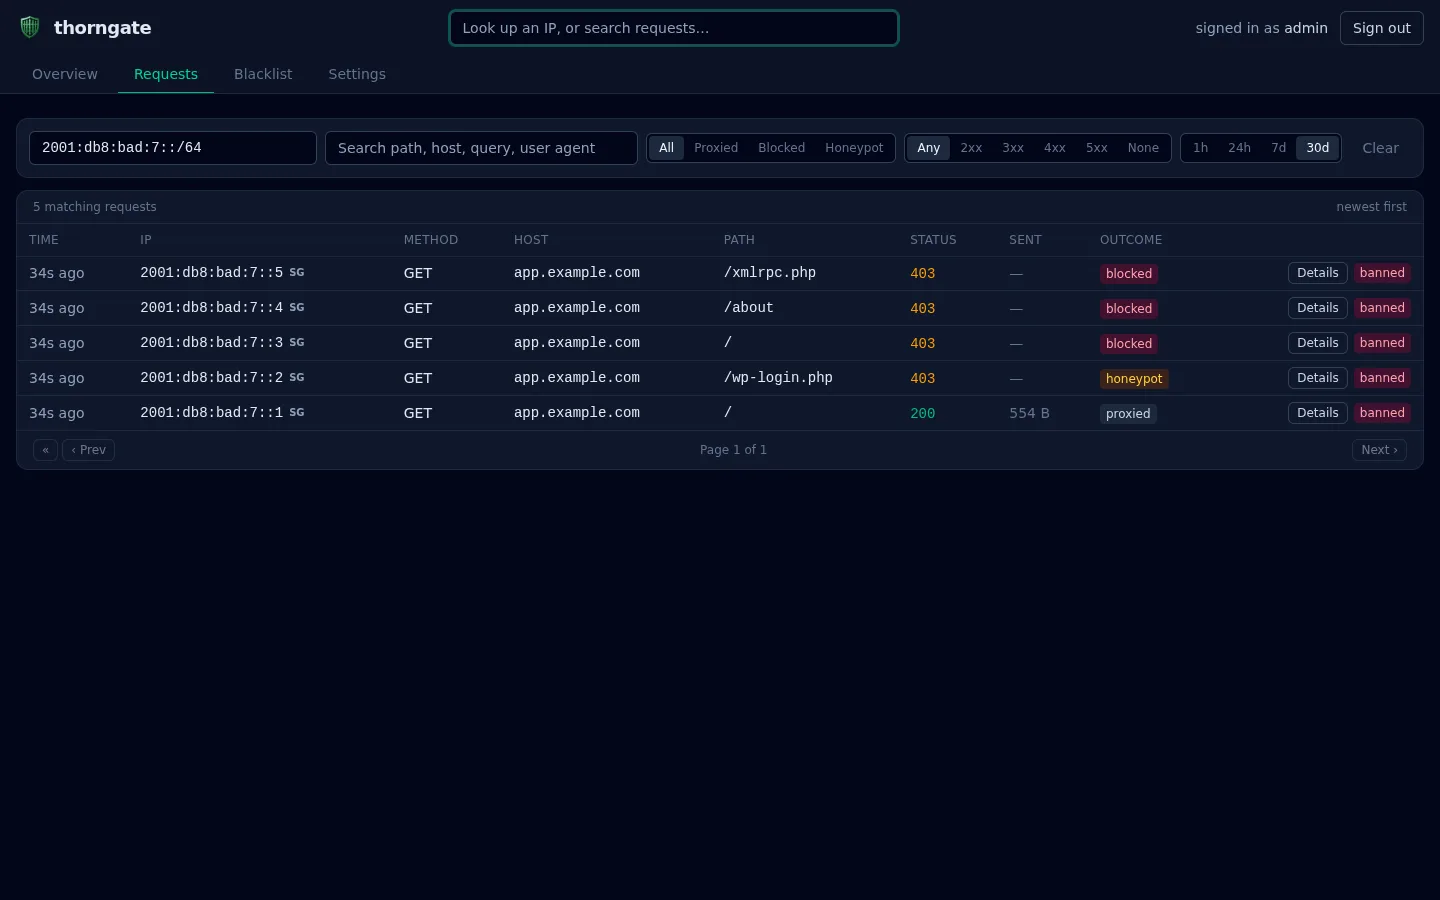The height and width of the screenshot is (900, 1440).
Task: Click the '5 matching requests' text
Action: (95, 207)
